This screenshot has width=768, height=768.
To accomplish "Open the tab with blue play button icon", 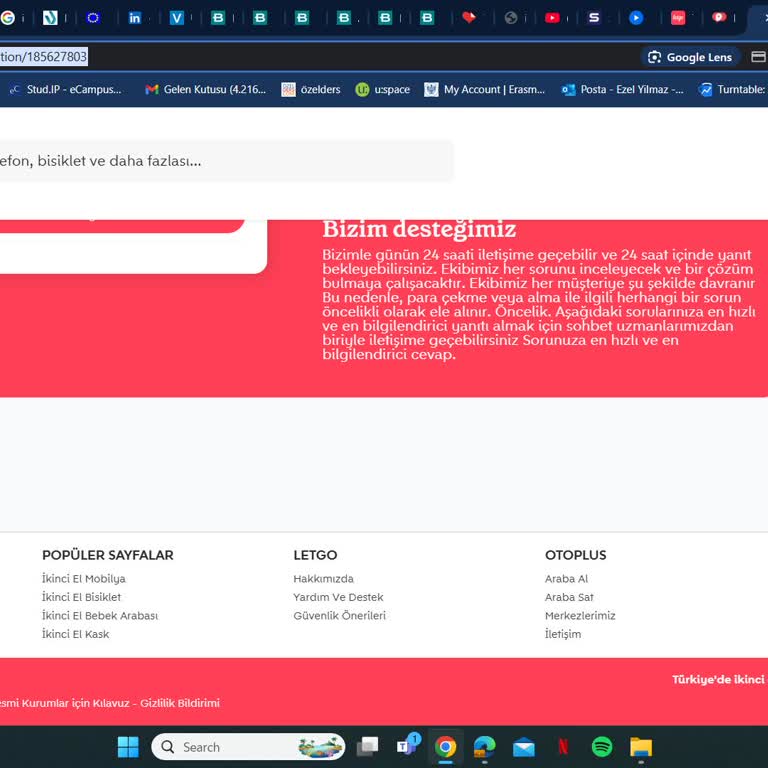I will (x=636, y=18).
